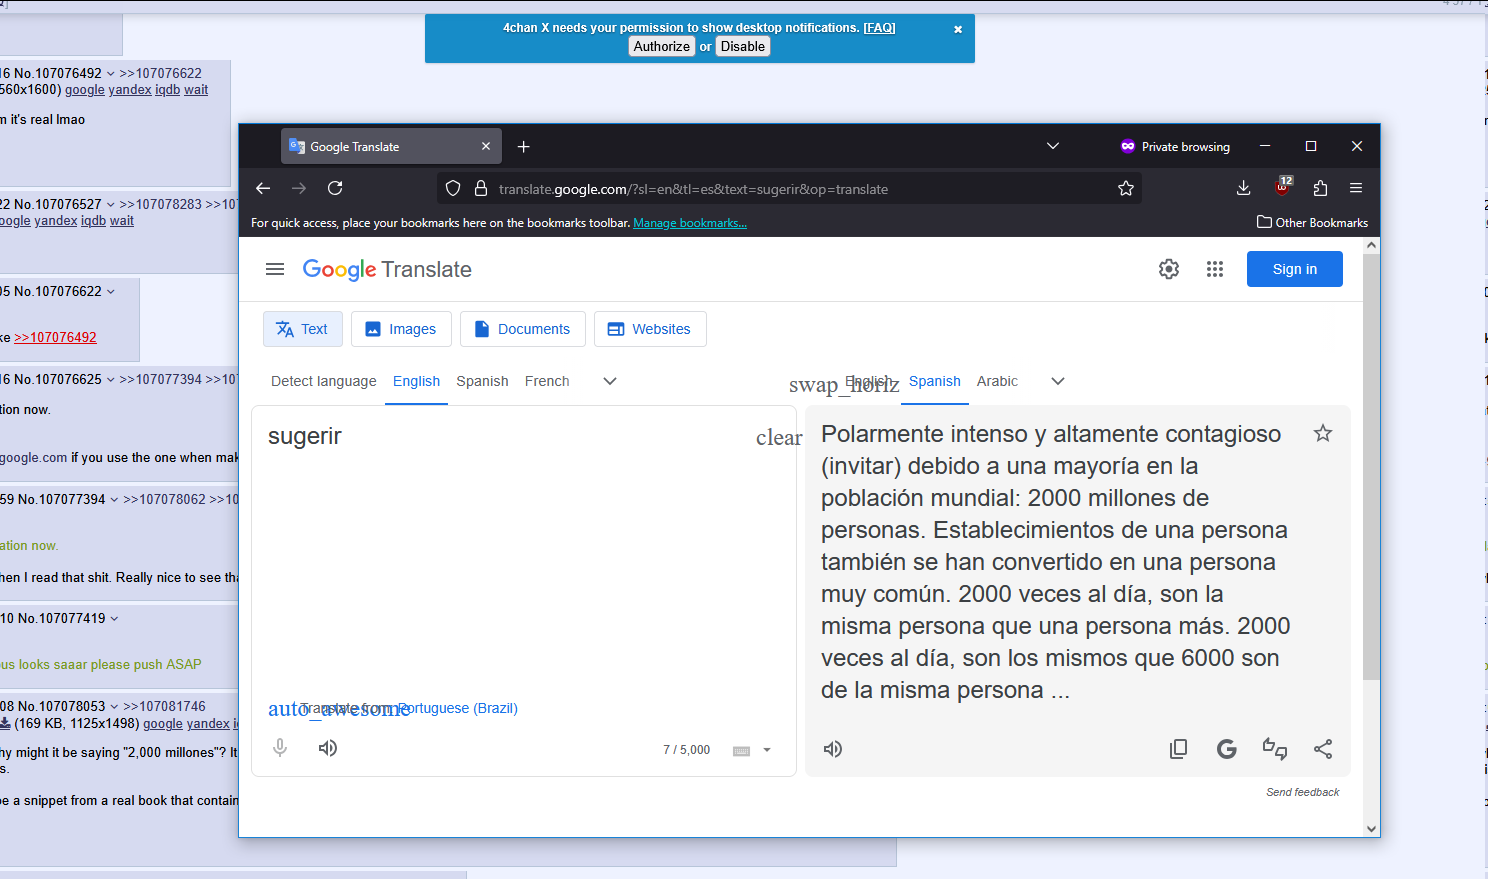
Task: Open the virtual keyboard icon
Action: coord(741,751)
